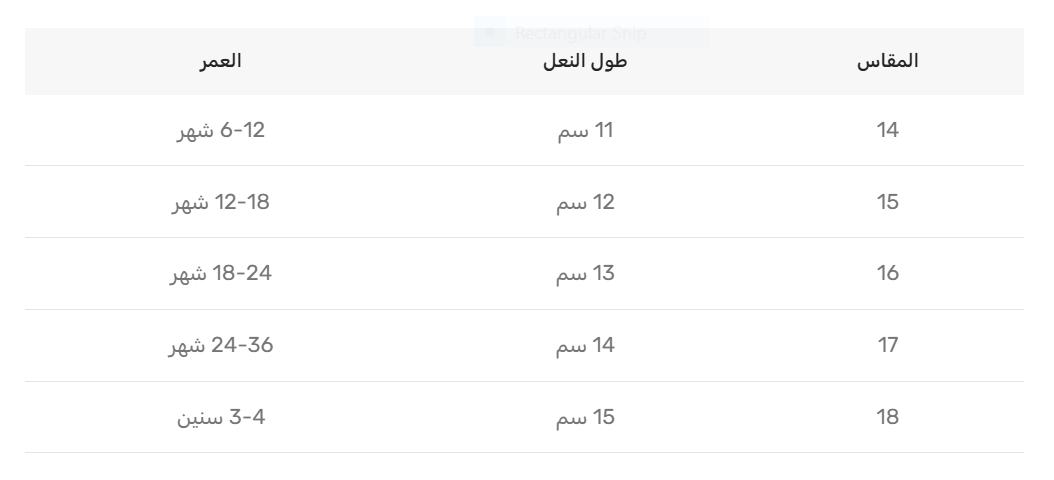
Task: Click the icon beside Rectangular Snip
Action: 490,34
